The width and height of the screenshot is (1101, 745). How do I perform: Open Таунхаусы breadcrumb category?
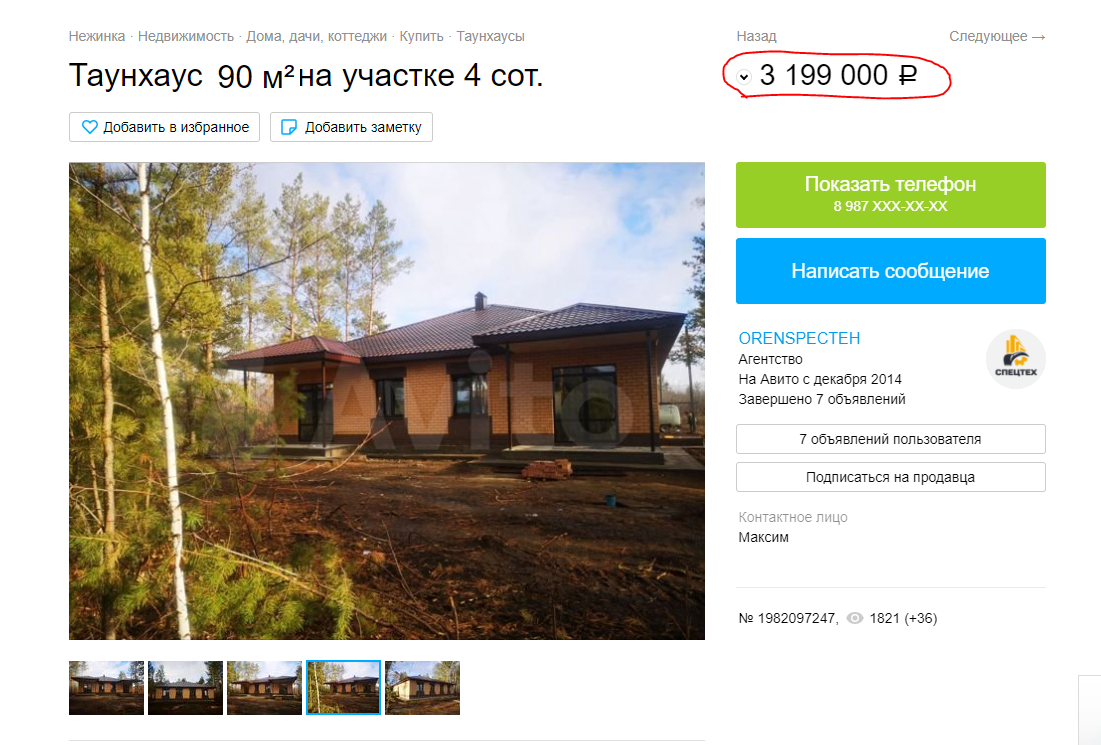tap(490, 37)
